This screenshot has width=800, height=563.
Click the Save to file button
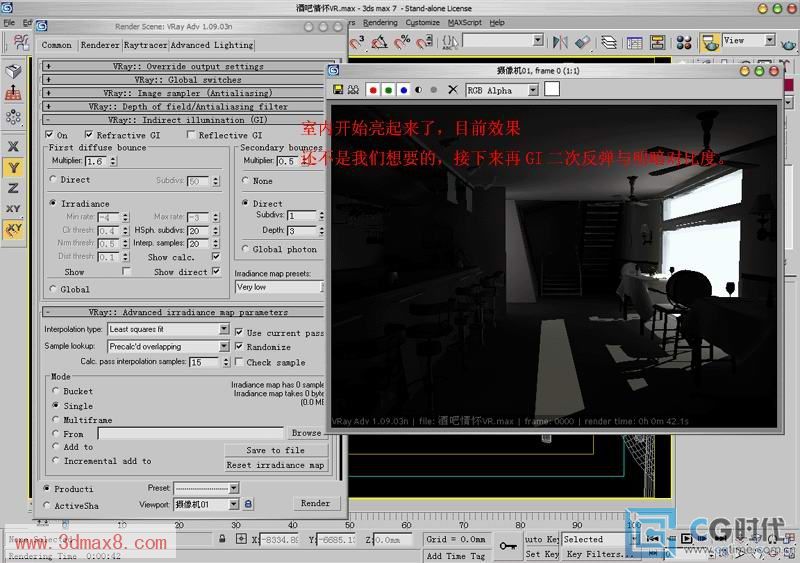276,450
